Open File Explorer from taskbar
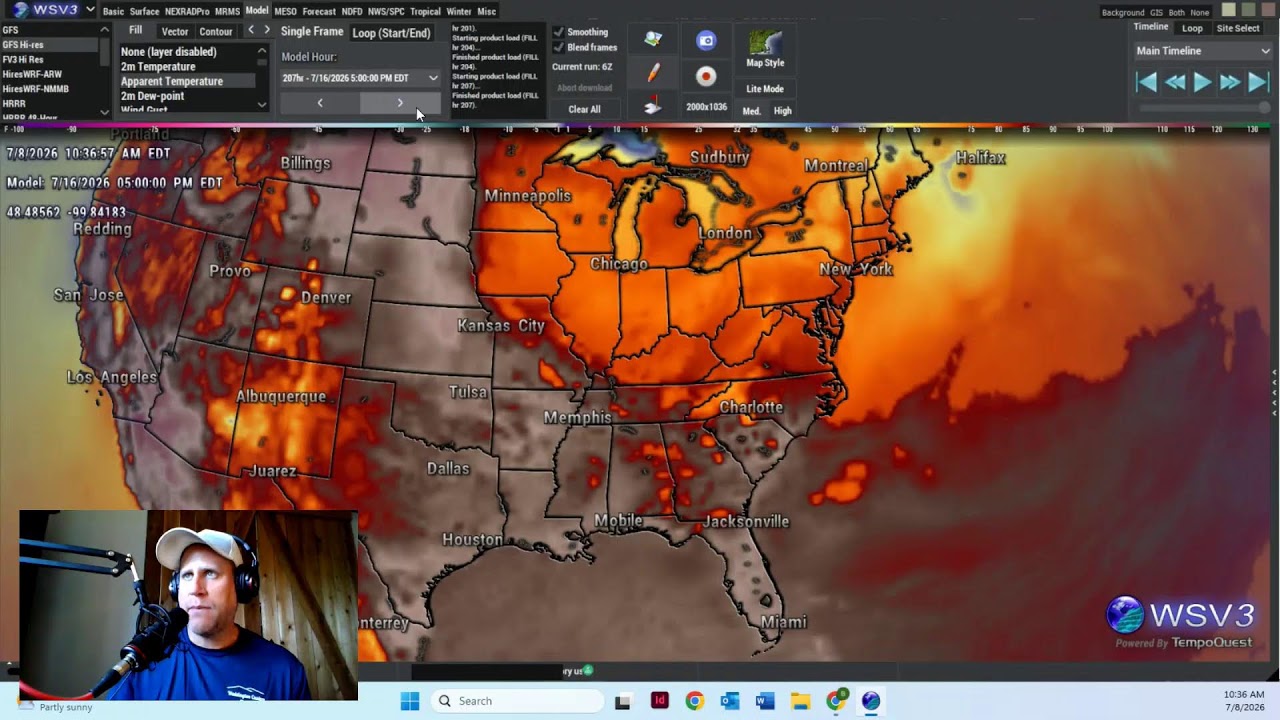 [800, 701]
